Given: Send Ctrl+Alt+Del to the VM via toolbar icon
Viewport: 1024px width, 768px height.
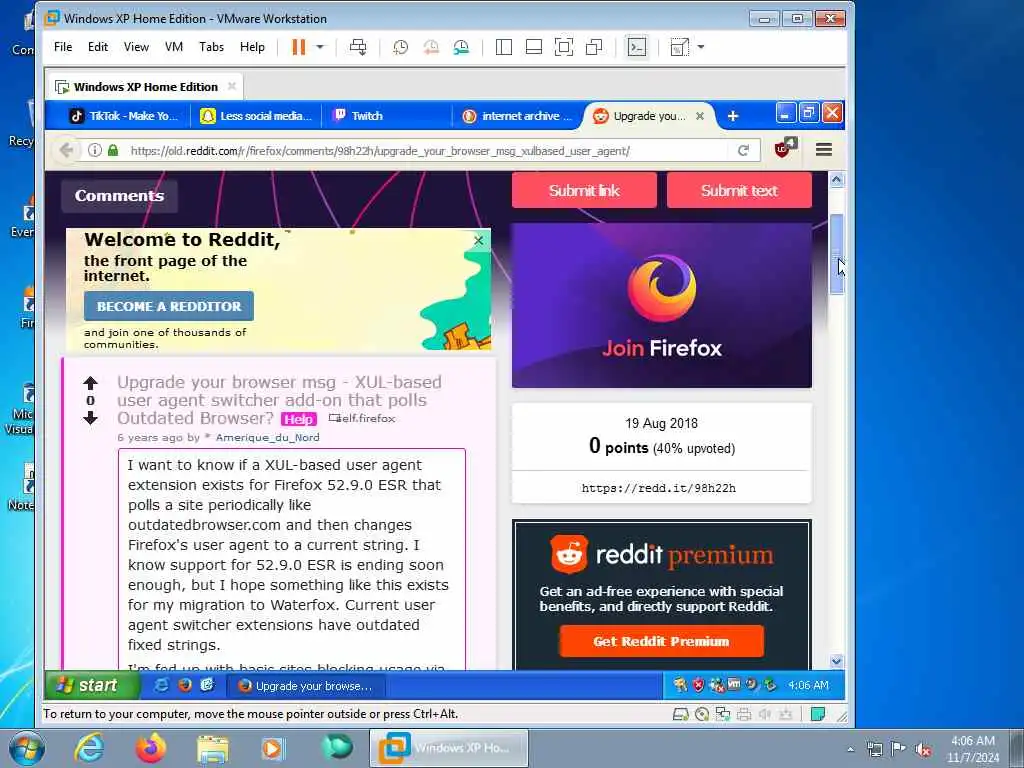Looking at the screenshot, I should (x=358, y=47).
